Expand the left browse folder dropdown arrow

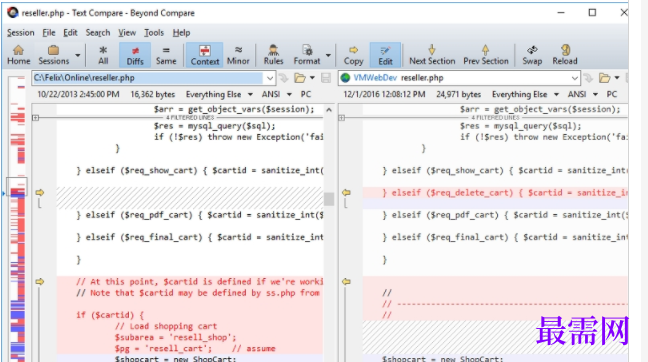(x=312, y=78)
